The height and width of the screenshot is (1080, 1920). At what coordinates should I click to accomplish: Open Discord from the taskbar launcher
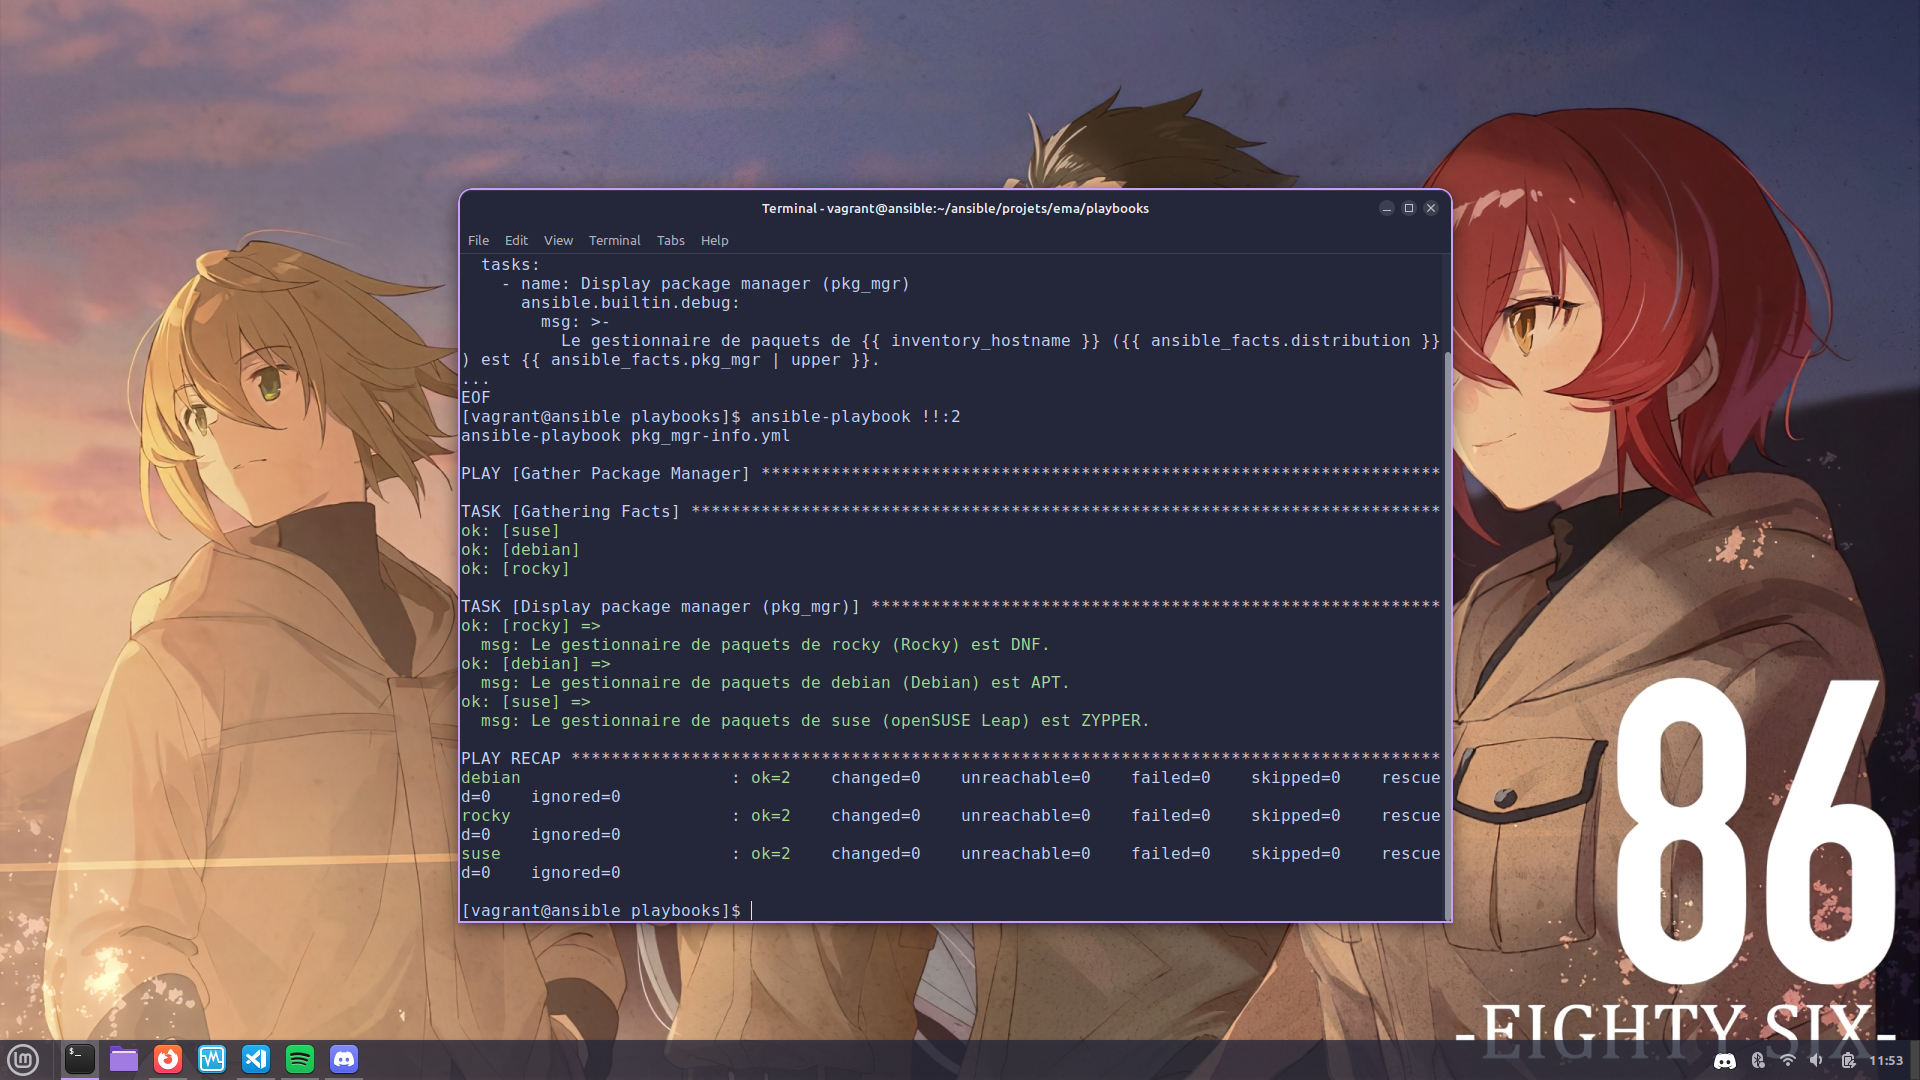click(344, 1059)
